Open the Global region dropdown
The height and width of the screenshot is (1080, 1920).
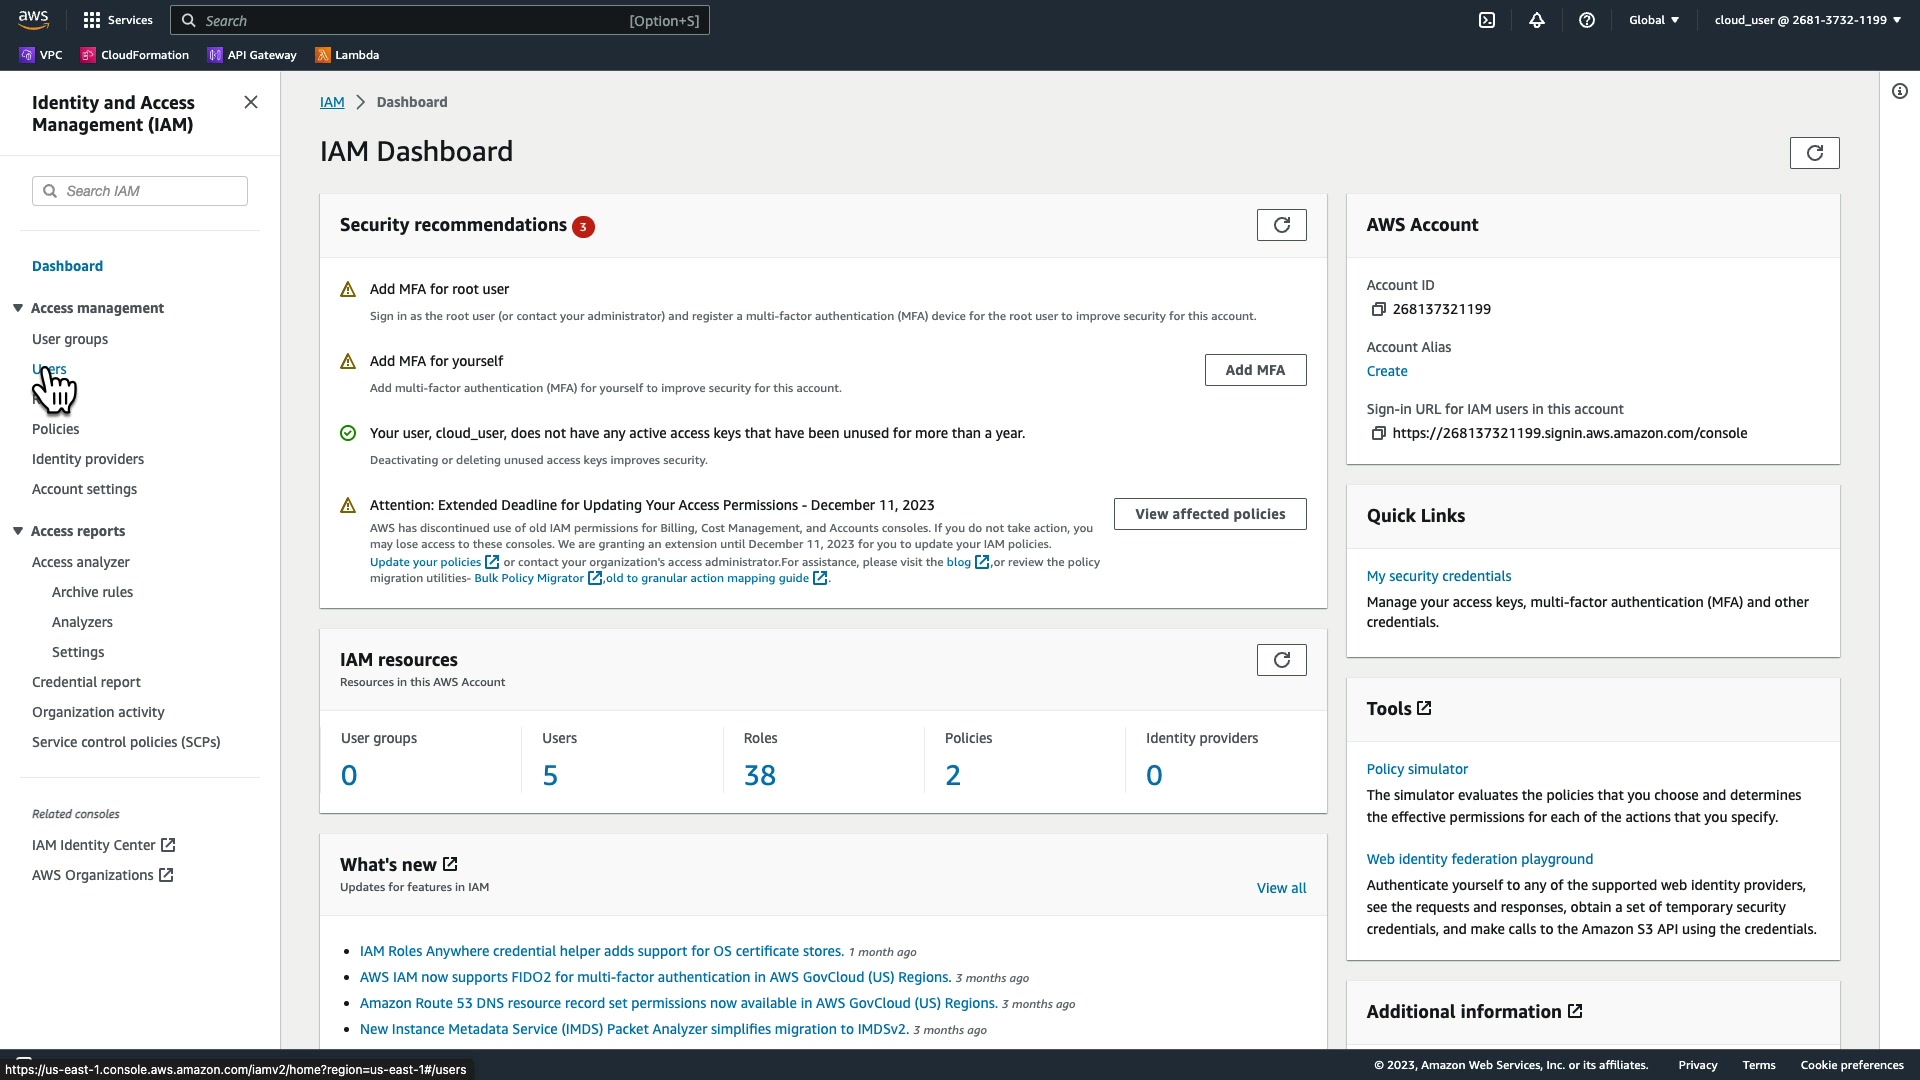(x=1653, y=20)
